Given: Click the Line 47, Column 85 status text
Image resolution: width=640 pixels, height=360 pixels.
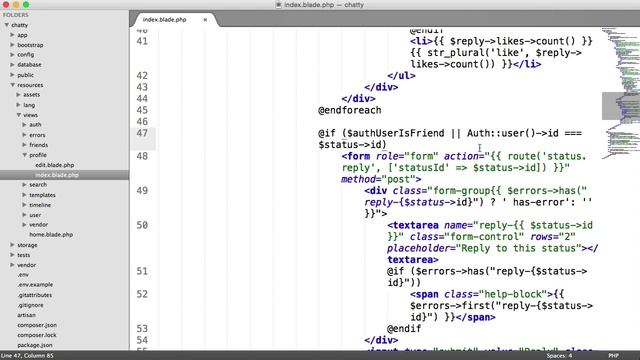Looking at the screenshot, I should point(27,356).
